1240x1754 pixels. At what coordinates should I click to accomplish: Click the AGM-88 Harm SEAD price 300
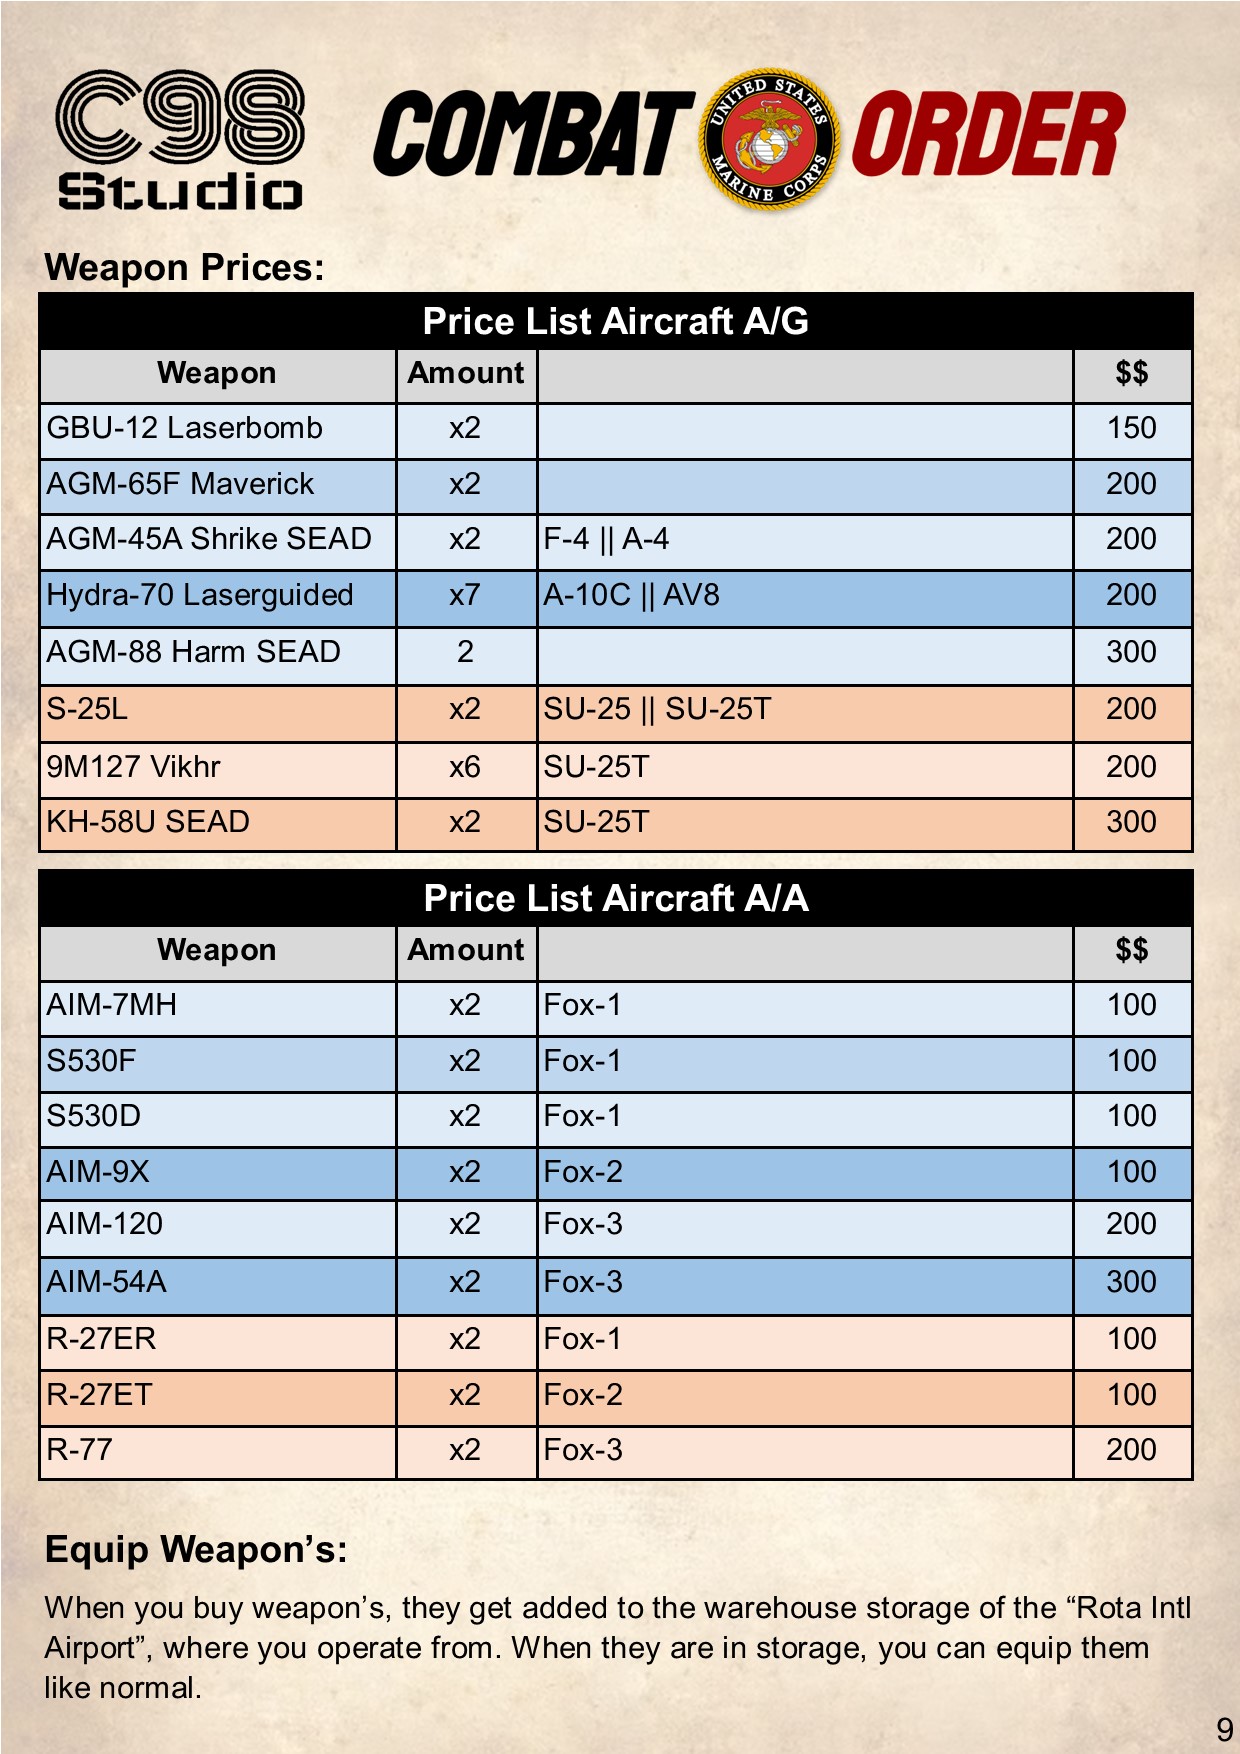pyautogui.click(x=1131, y=652)
